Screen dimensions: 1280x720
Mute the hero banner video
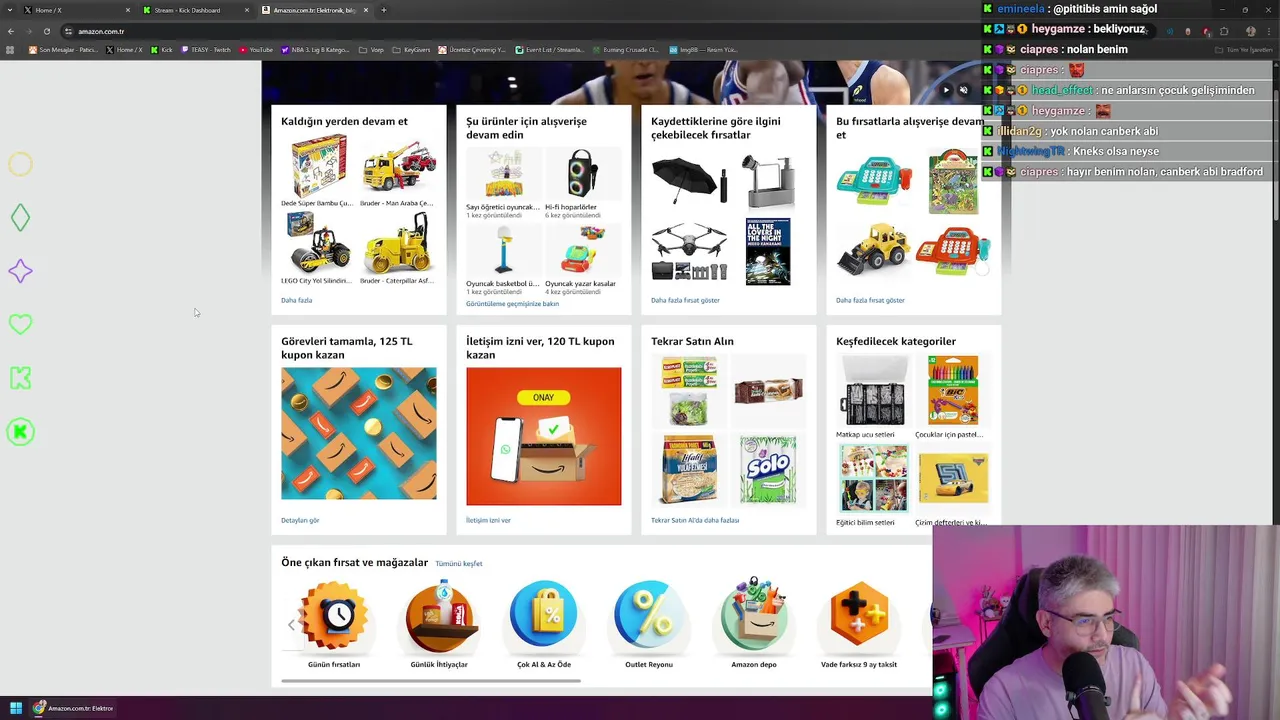click(964, 90)
